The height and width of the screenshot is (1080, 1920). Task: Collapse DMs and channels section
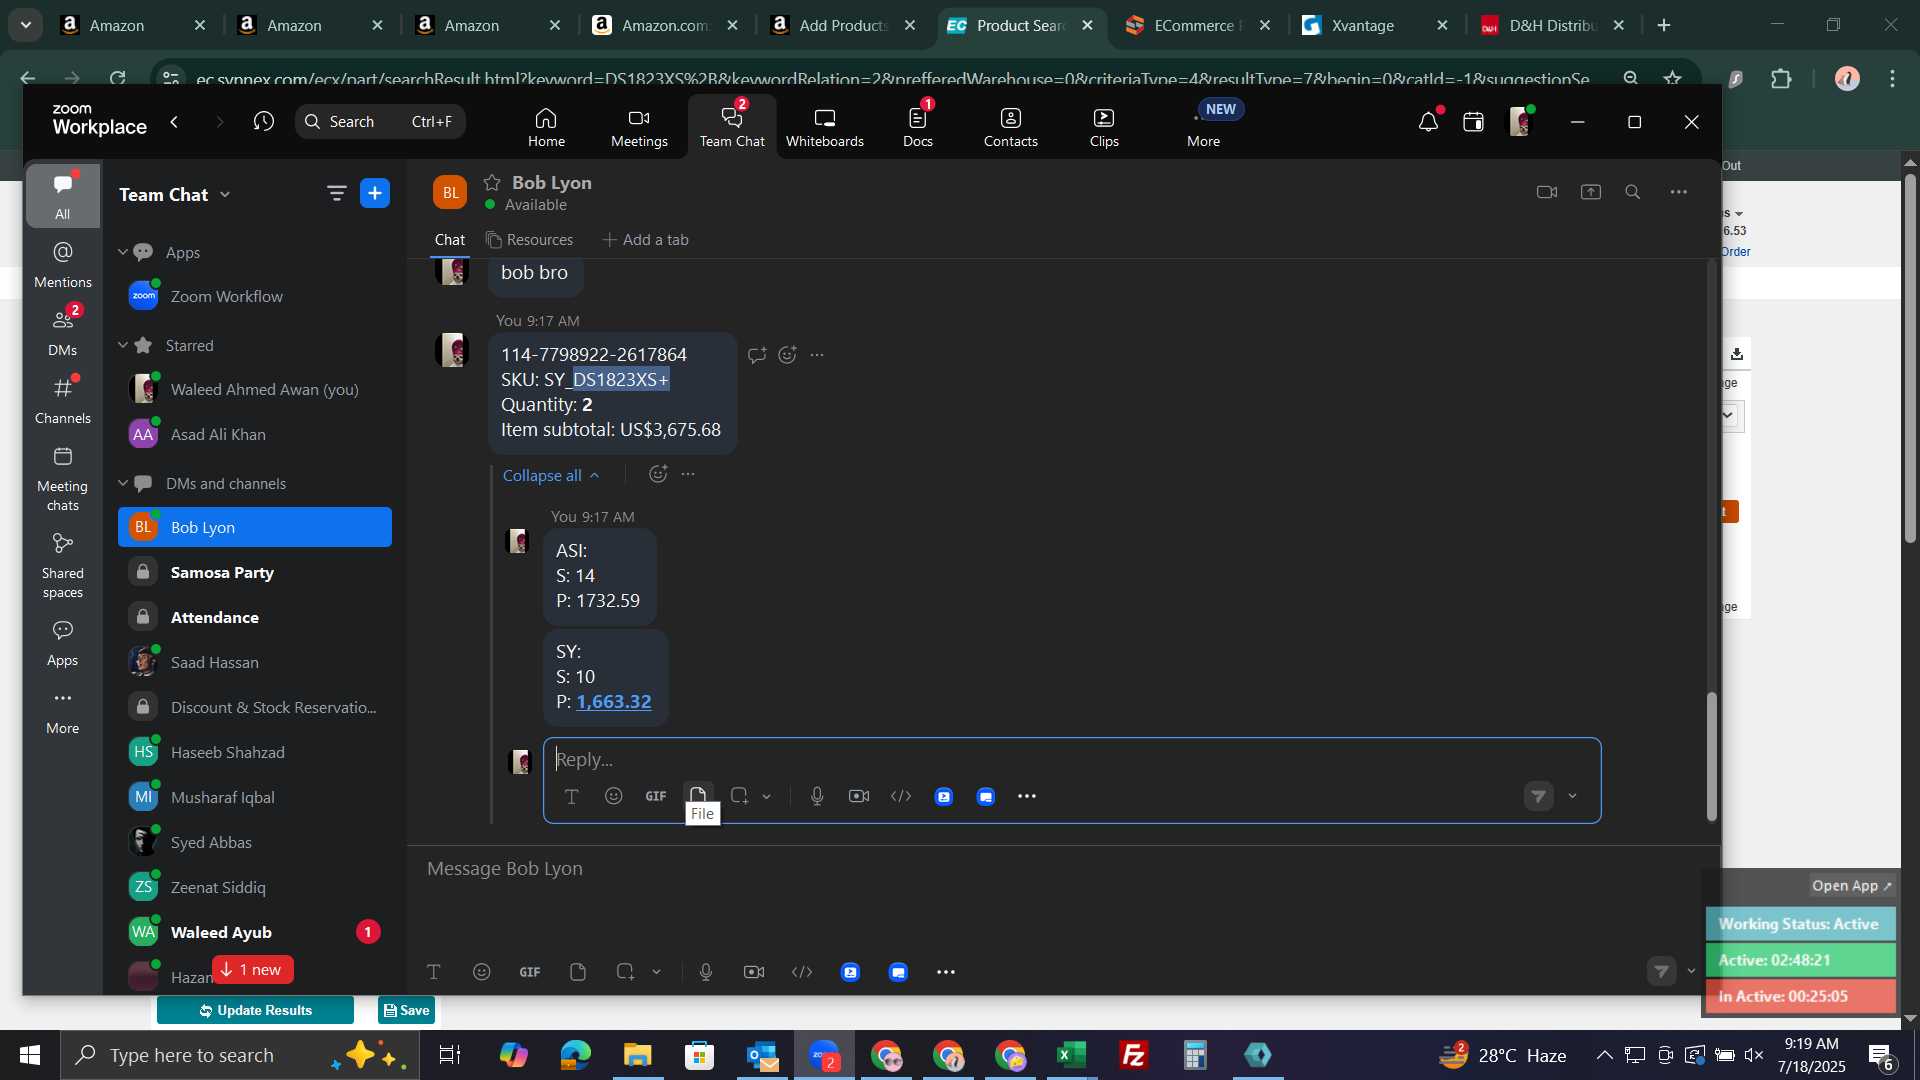pos(123,483)
